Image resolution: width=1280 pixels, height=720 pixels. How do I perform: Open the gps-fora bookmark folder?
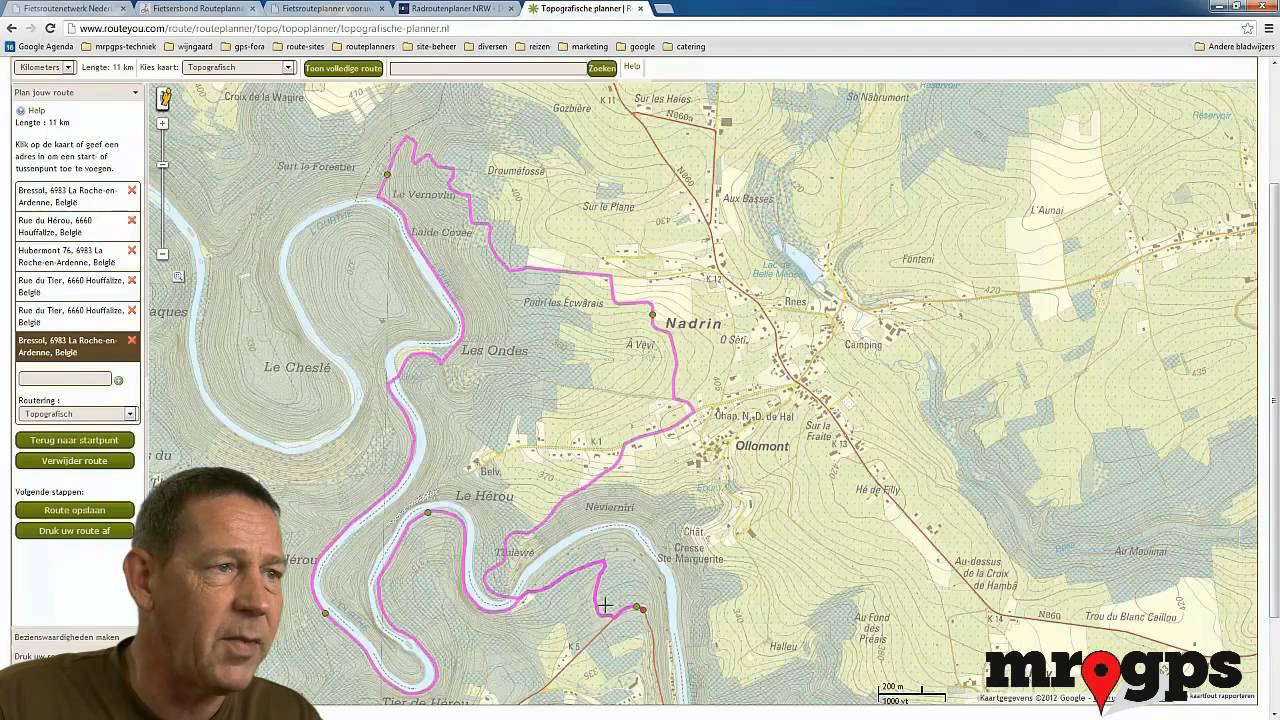coord(242,47)
